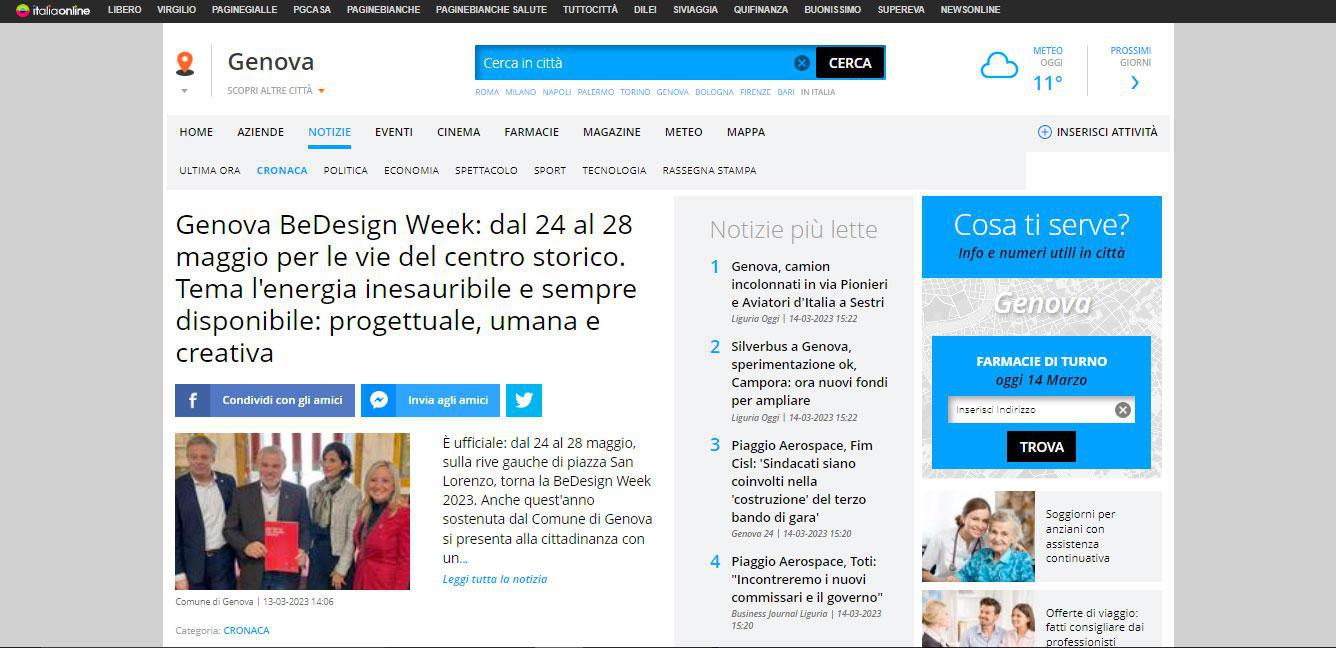
Task: Click the plus icon for Inserisci Attività
Action: 1045,132
